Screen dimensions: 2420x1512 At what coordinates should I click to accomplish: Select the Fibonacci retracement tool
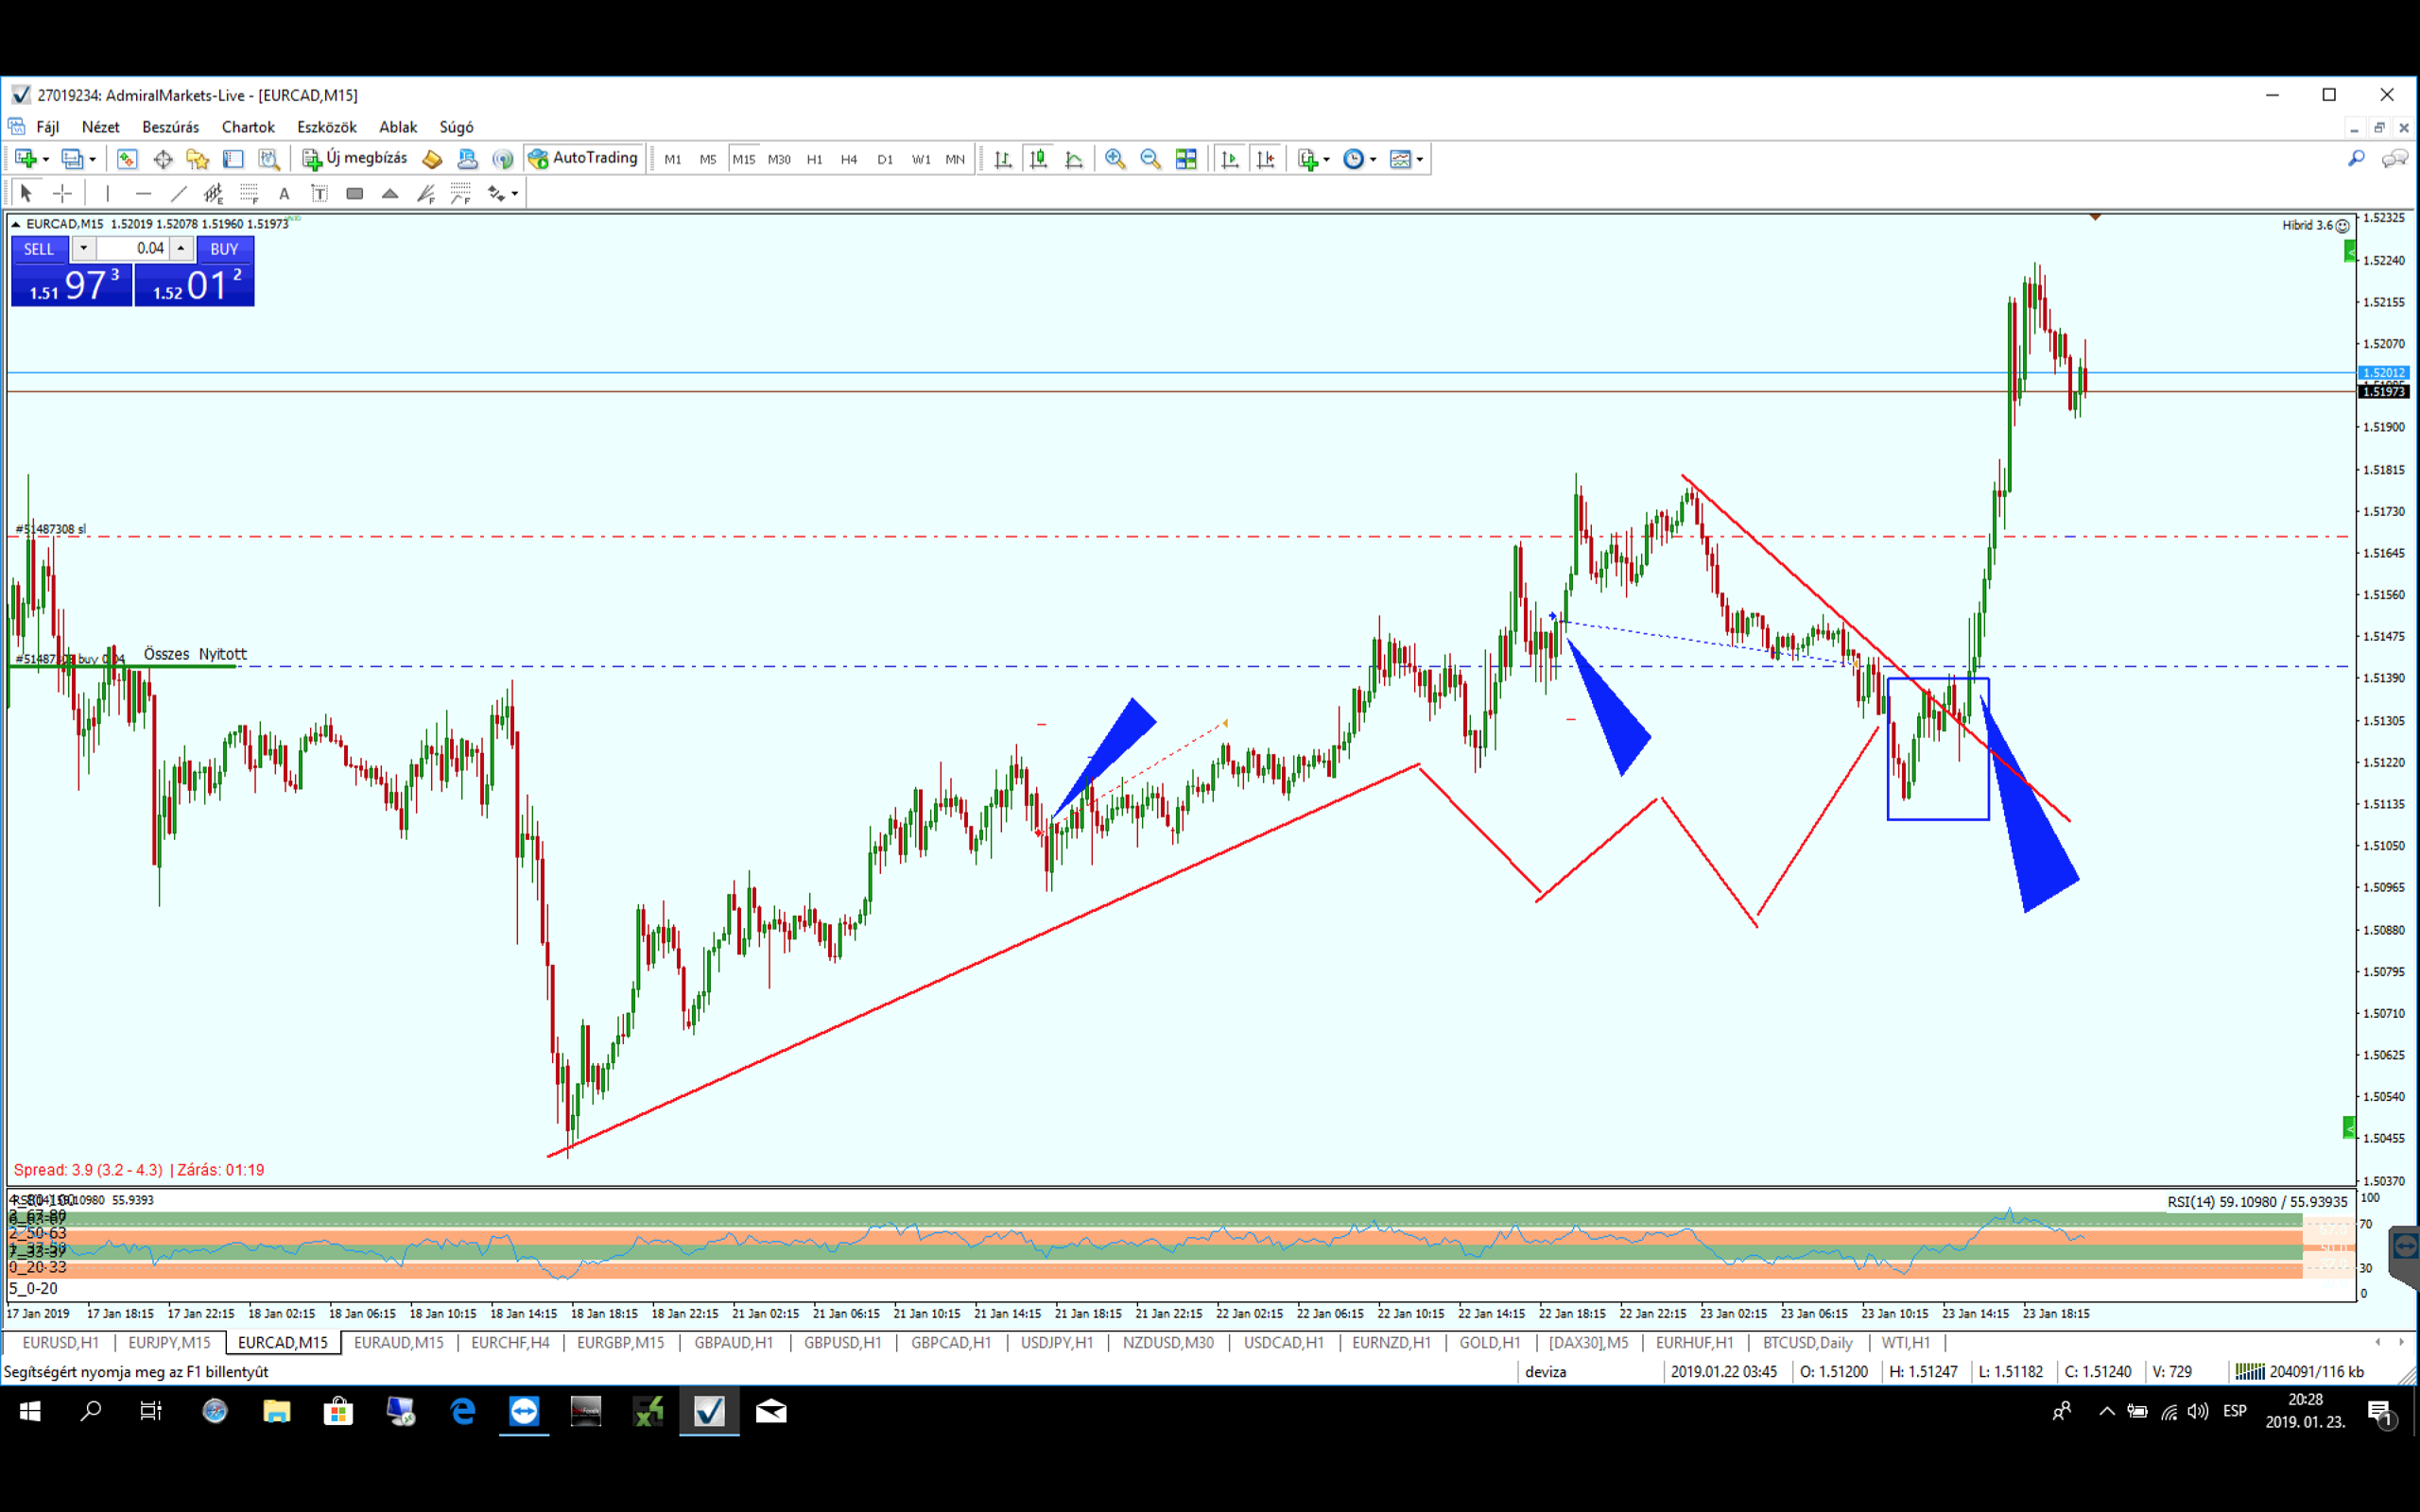coord(249,193)
